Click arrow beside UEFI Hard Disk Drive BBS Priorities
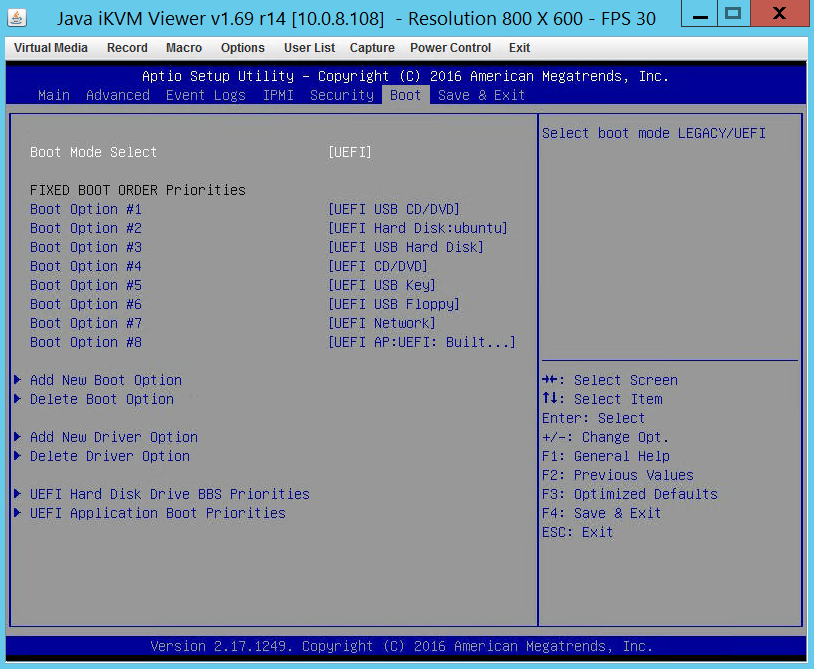 18,494
